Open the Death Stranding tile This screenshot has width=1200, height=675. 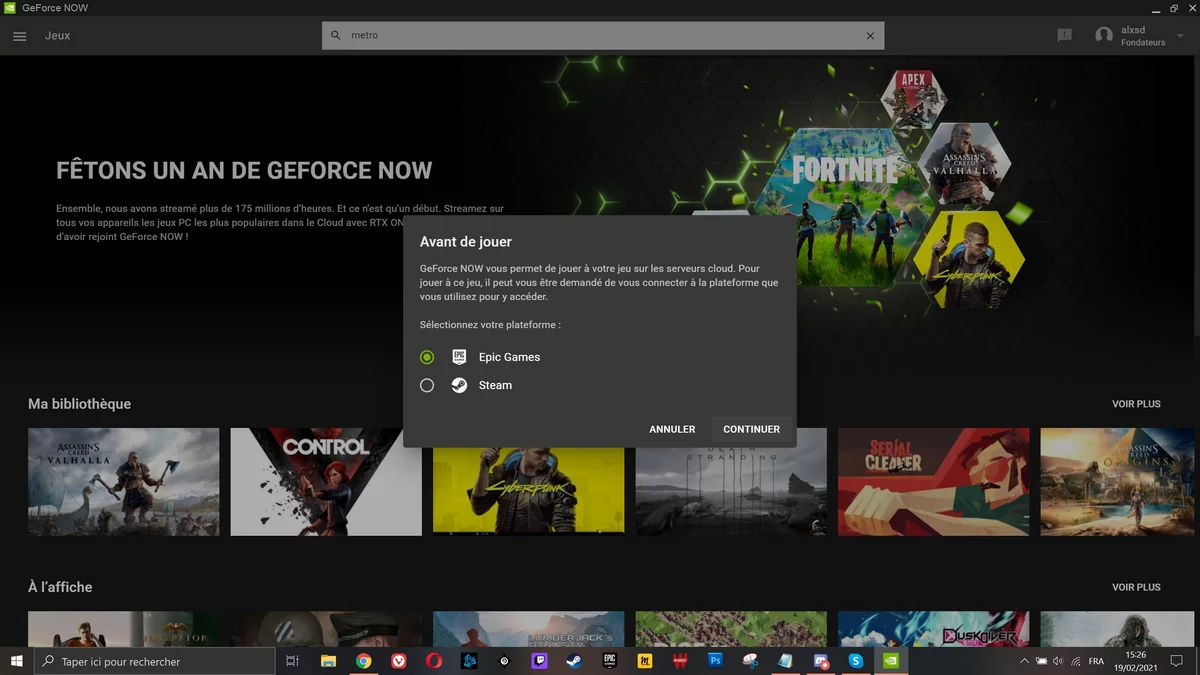(731, 490)
